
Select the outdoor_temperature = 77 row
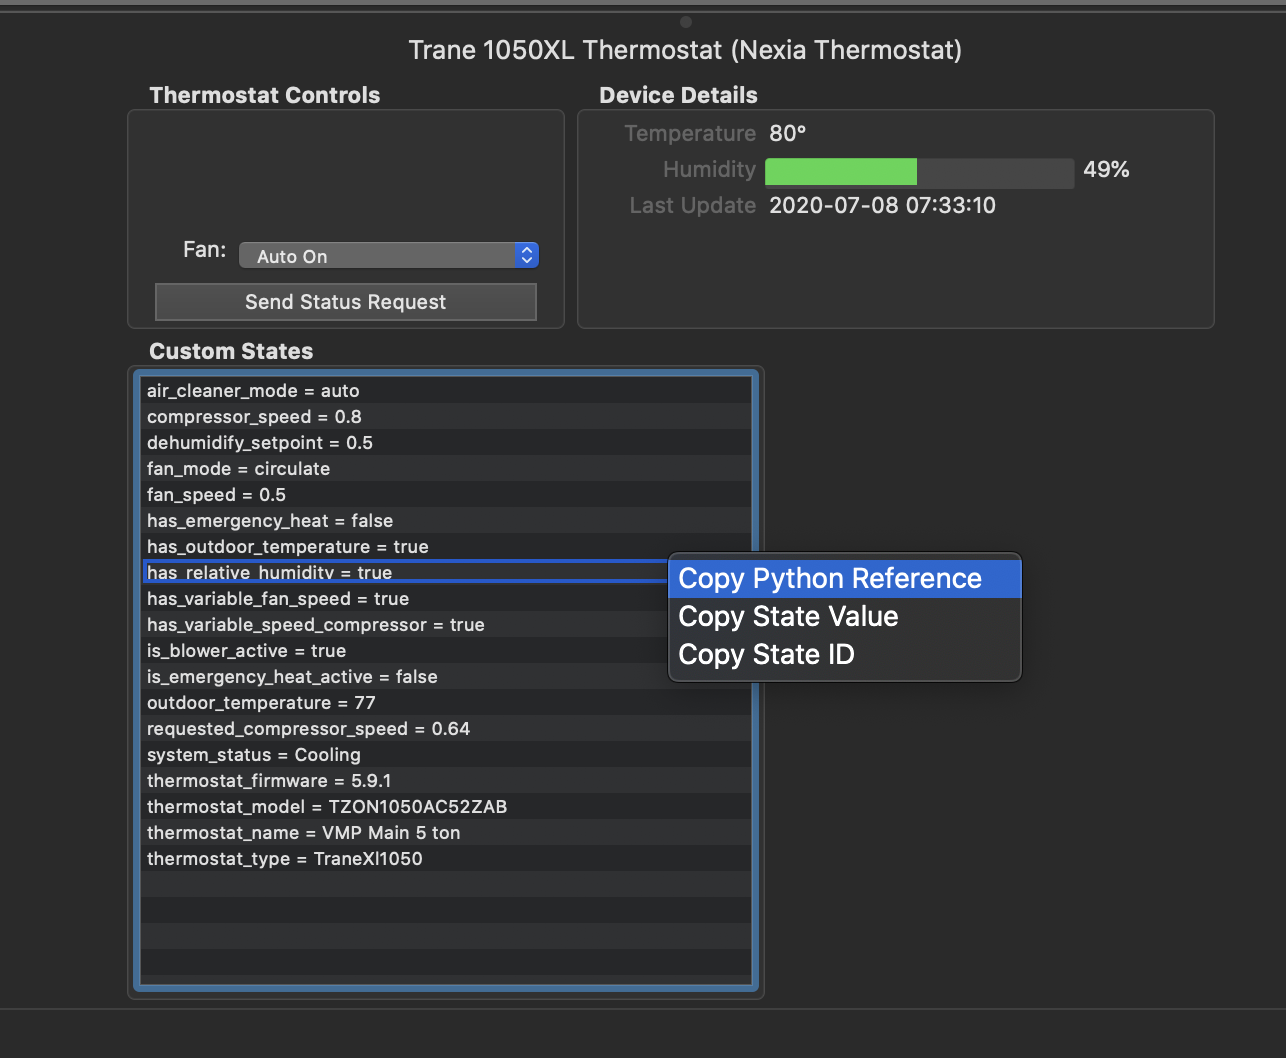[446, 703]
